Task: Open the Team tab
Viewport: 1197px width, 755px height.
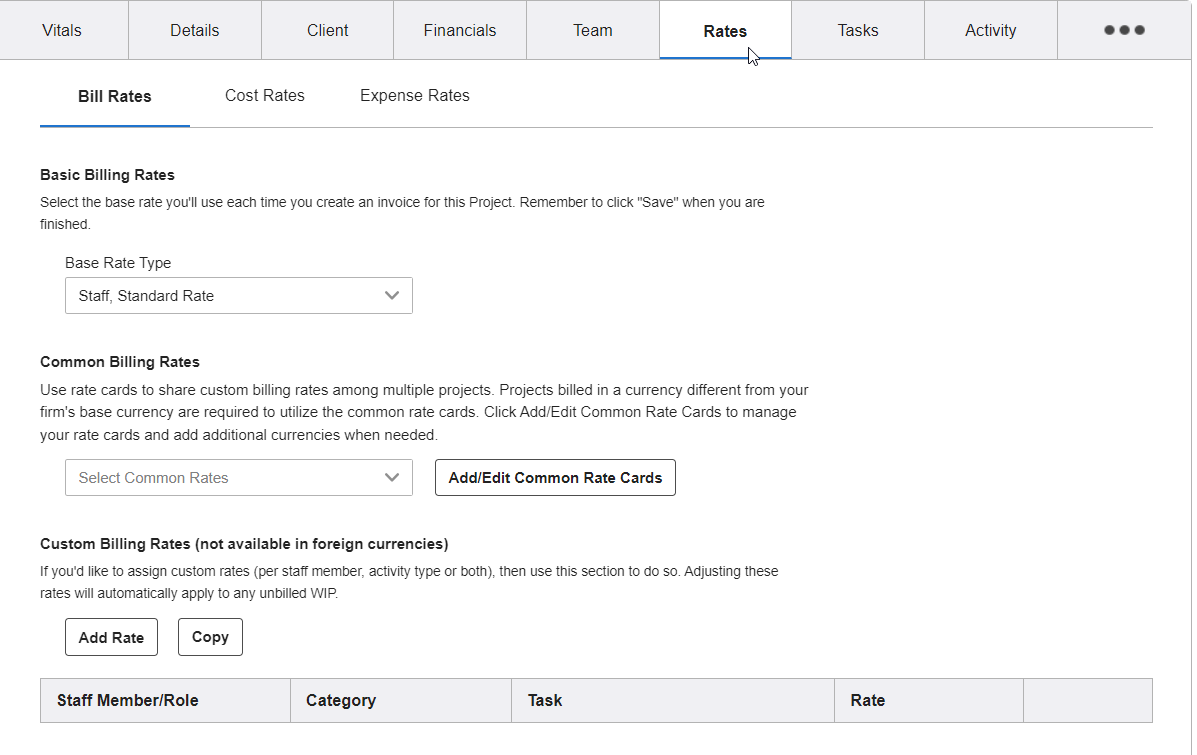Action: 592,30
